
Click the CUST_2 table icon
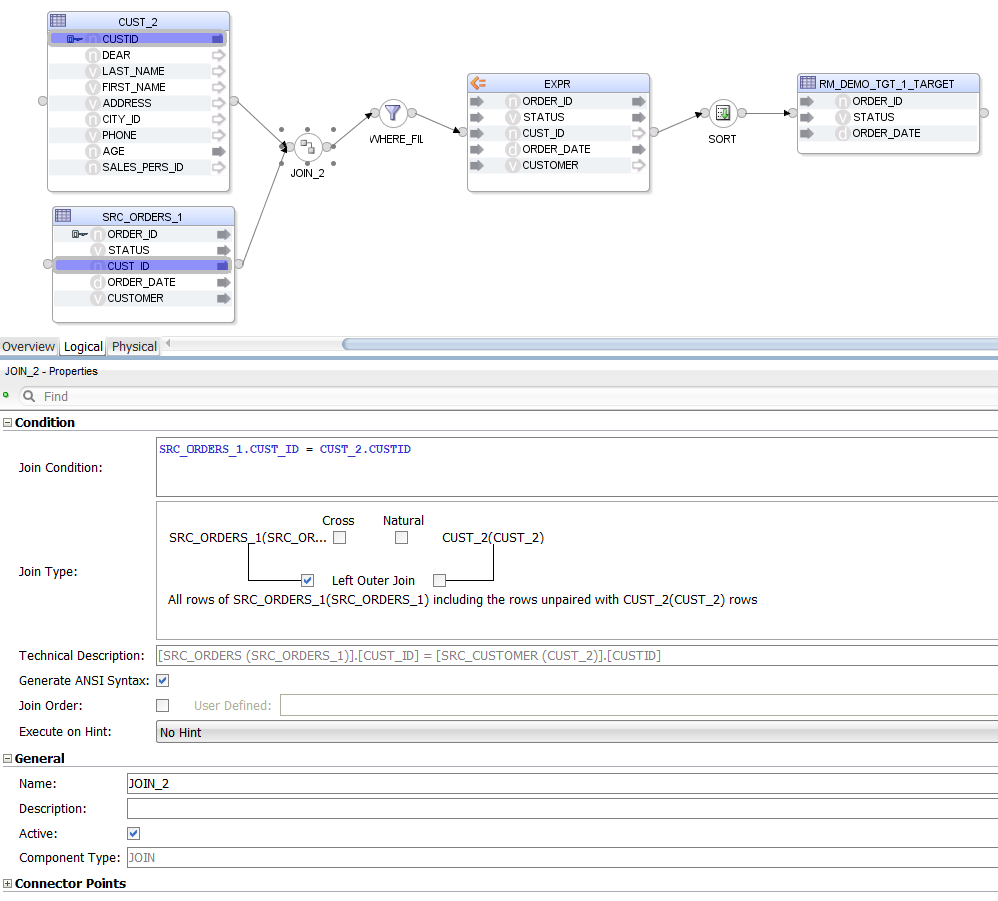point(58,20)
